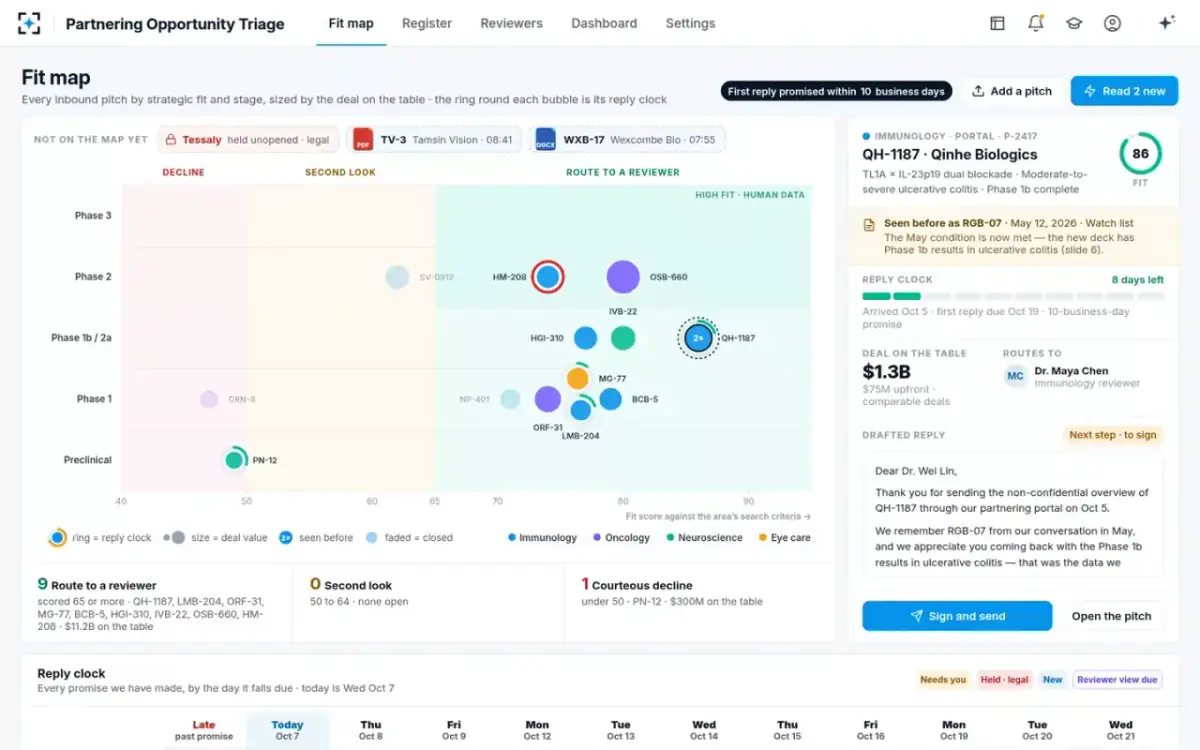Image resolution: width=1200 pixels, height=750 pixels.
Task: Click the lock icon on Tessaly chip
Action: 171,140
